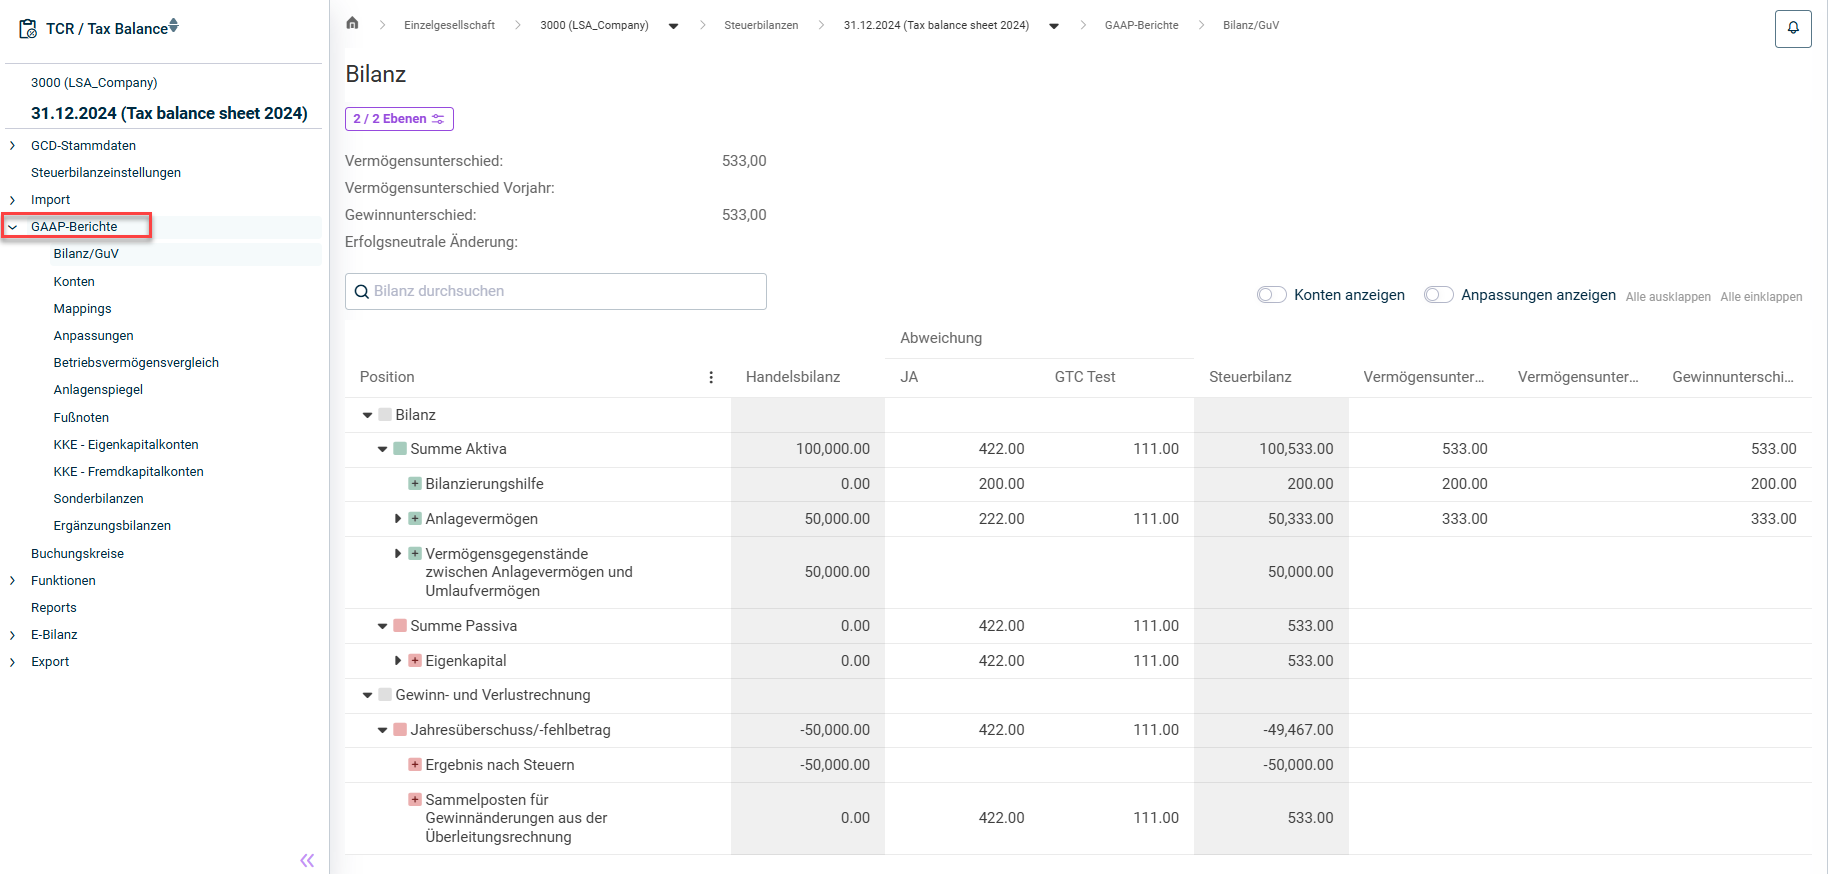Open Konten in sidebar

[x=74, y=282]
